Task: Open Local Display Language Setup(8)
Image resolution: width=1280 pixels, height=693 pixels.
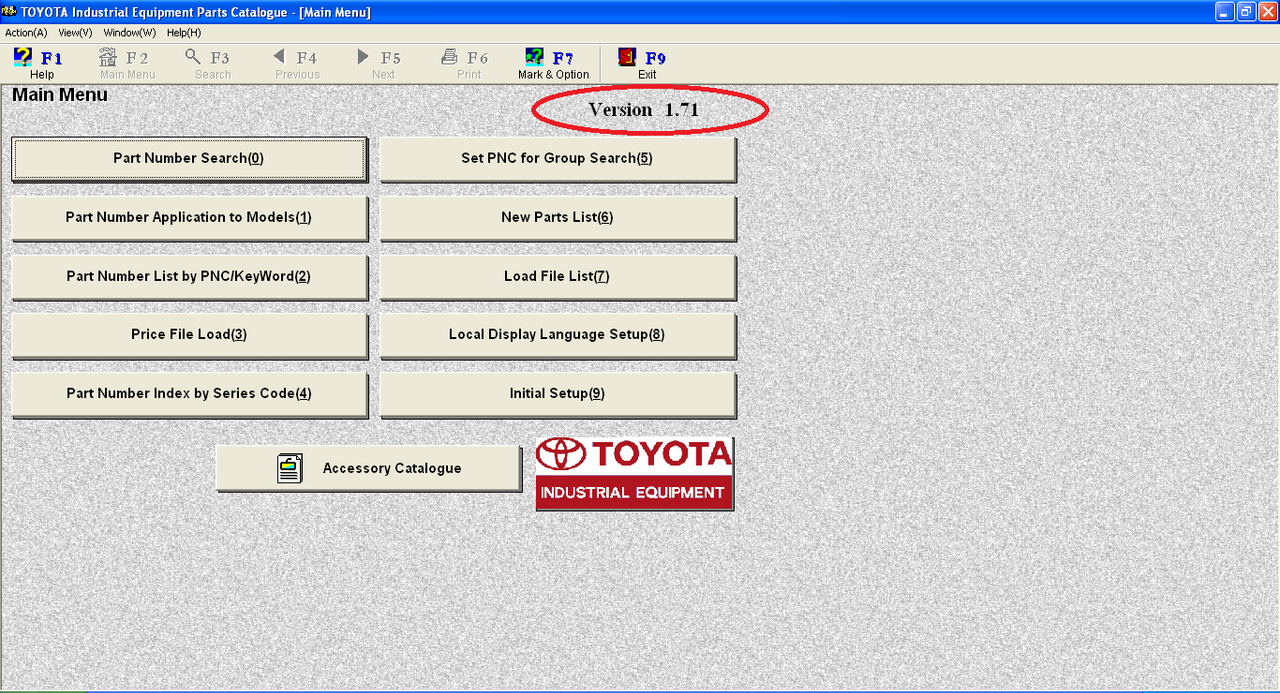Action: coord(557,335)
